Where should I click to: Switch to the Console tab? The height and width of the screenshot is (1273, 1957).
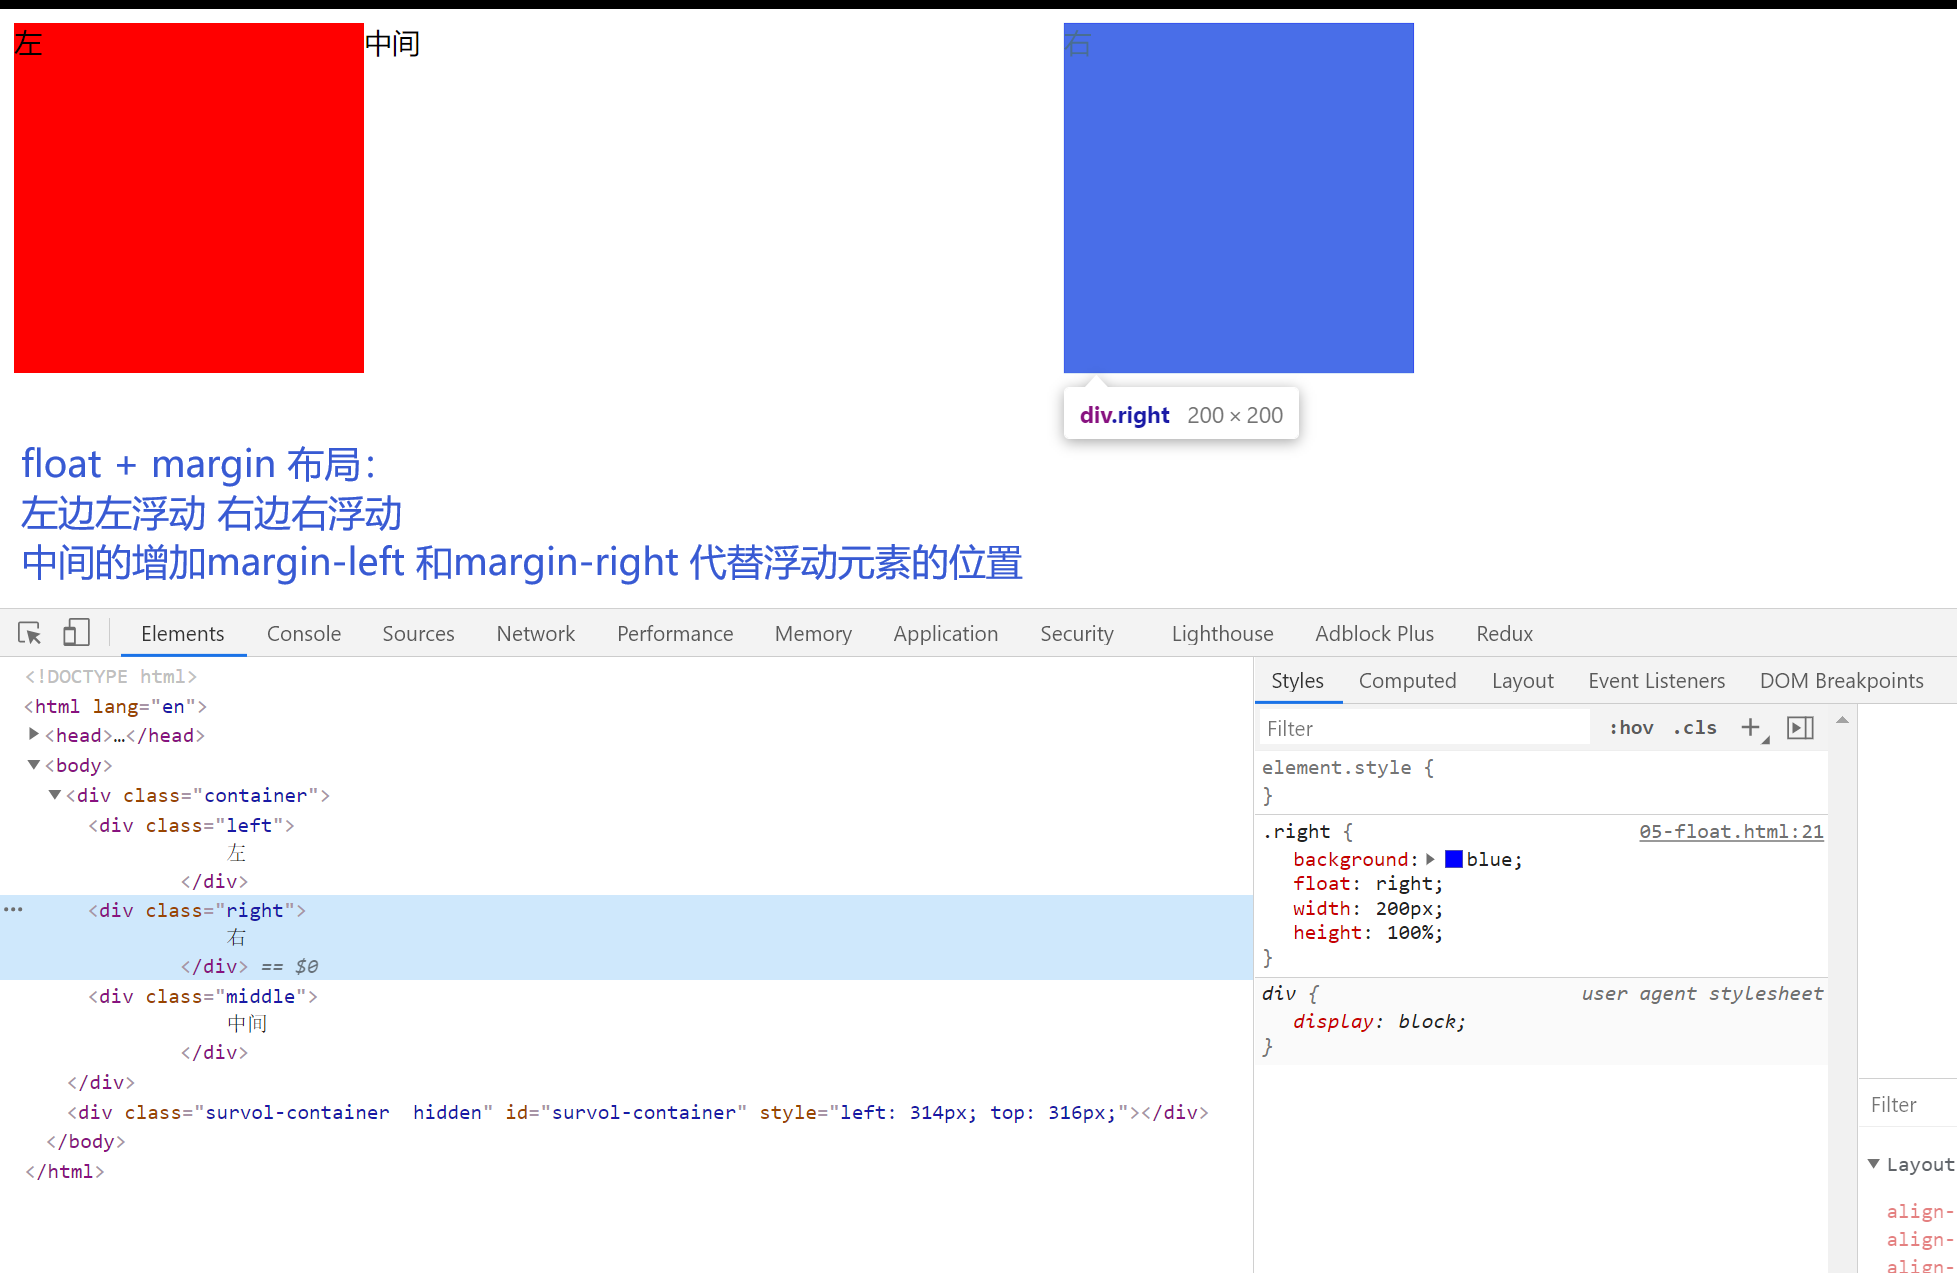click(303, 632)
